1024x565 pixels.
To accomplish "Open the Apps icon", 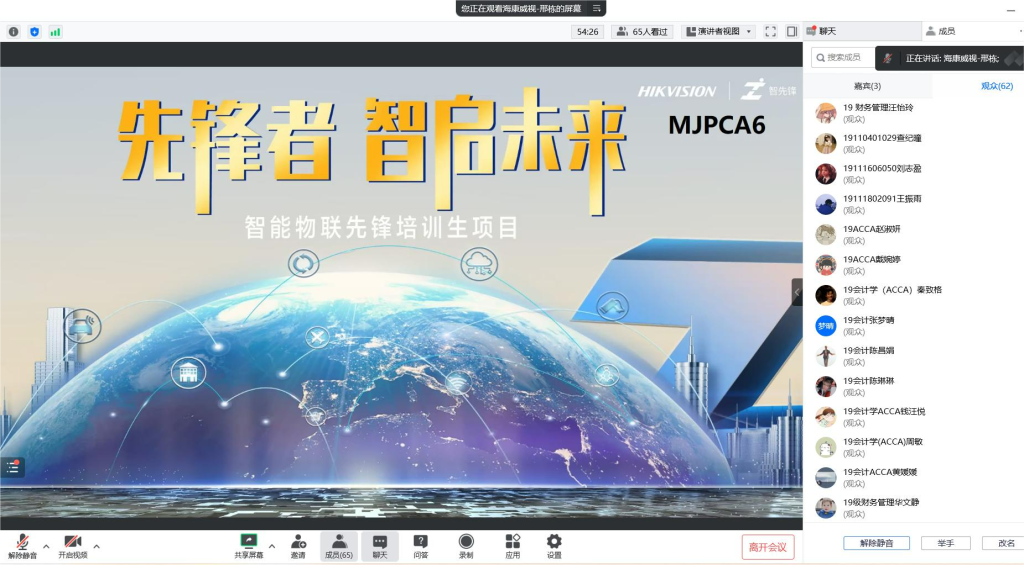I will [512, 541].
